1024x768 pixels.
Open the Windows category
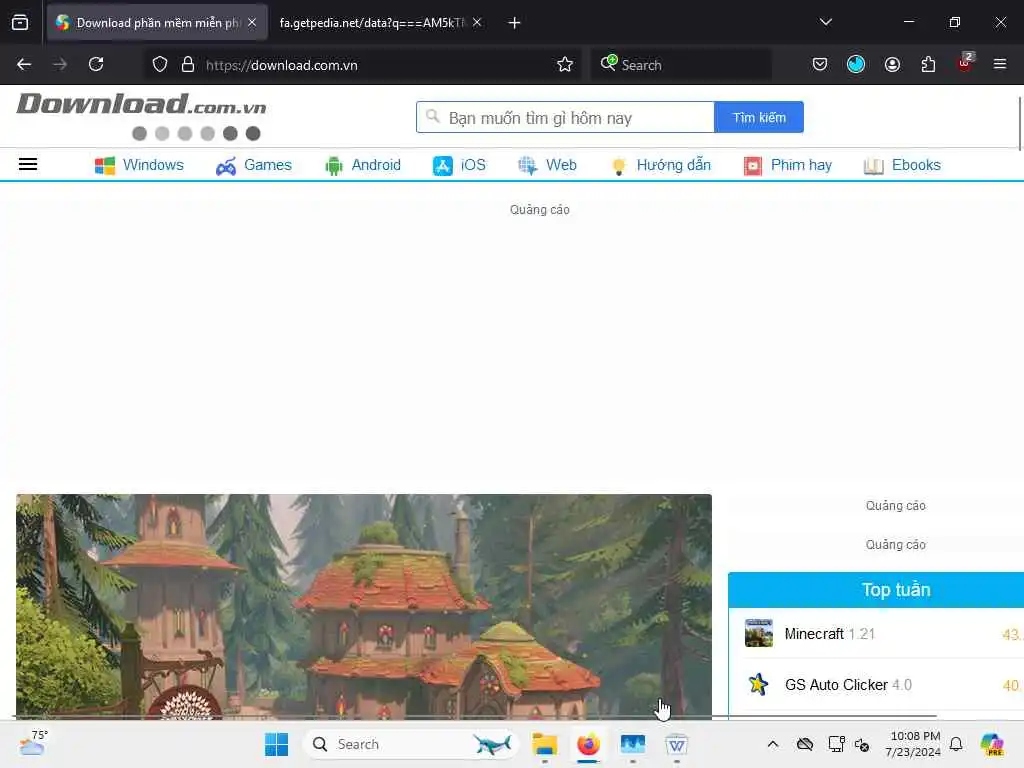tap(139, 165)
